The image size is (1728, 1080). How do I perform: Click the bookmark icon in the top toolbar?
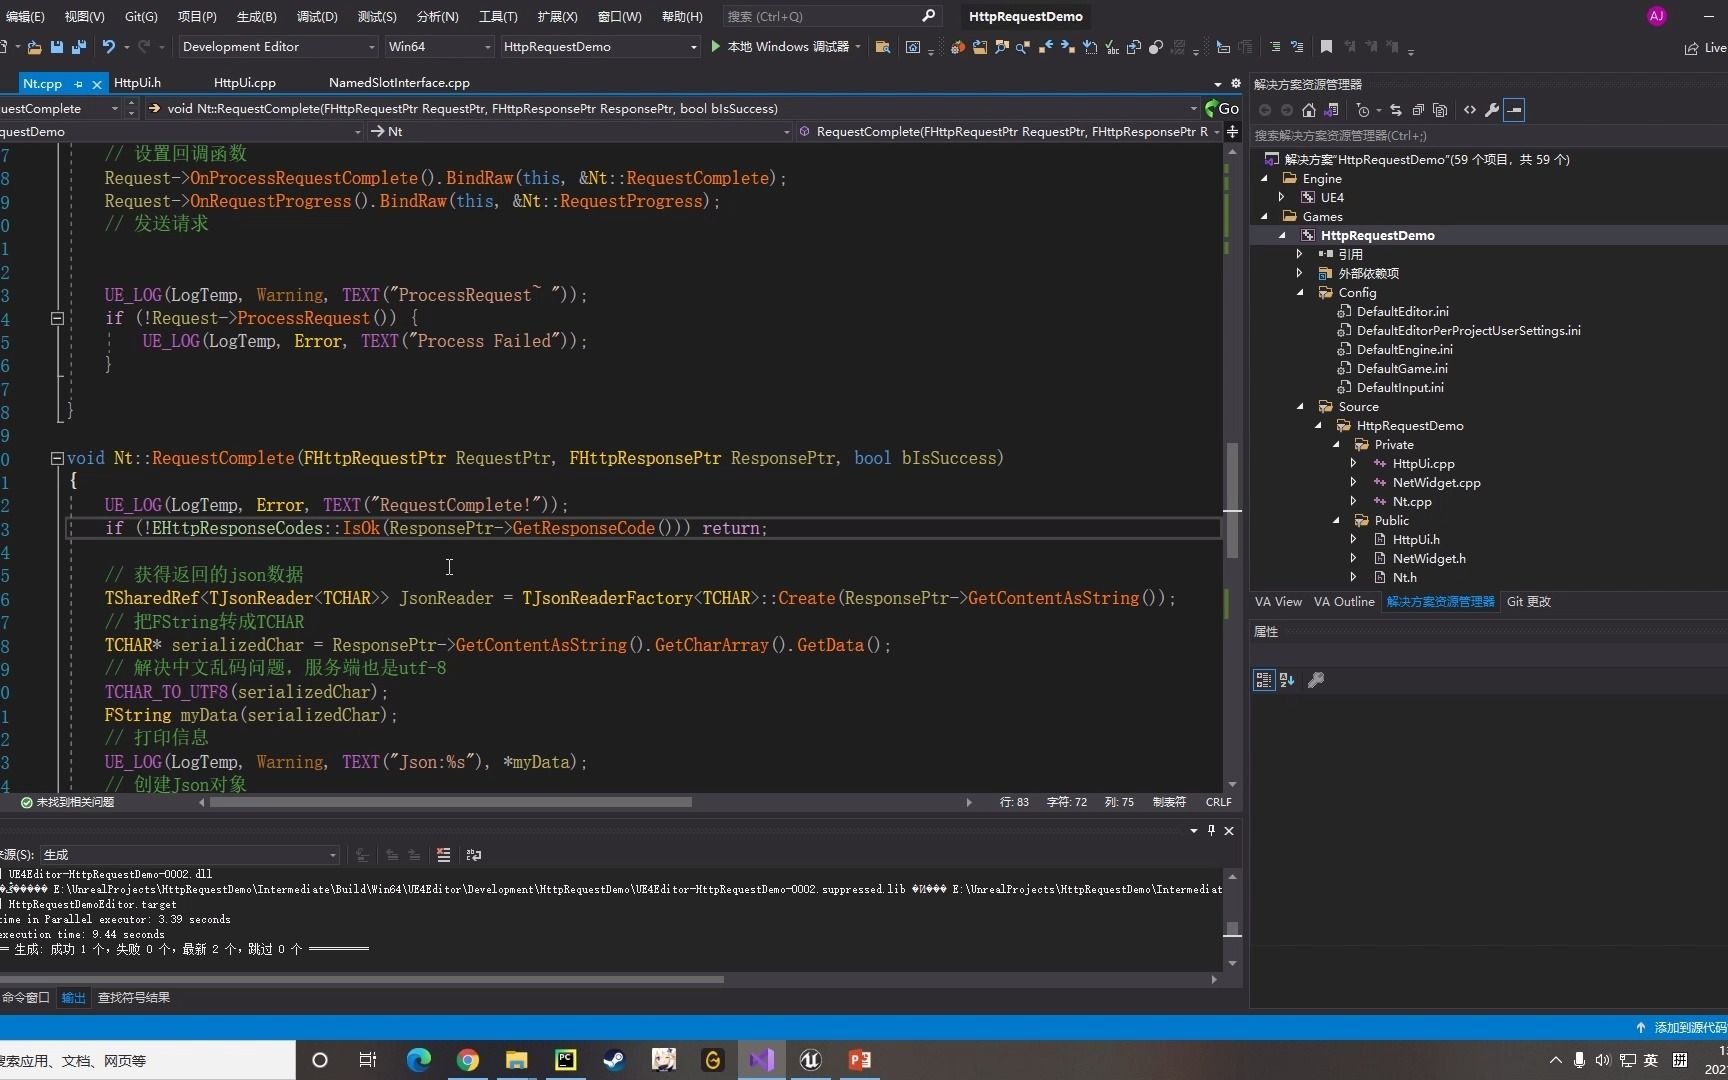pos(1326,47)
